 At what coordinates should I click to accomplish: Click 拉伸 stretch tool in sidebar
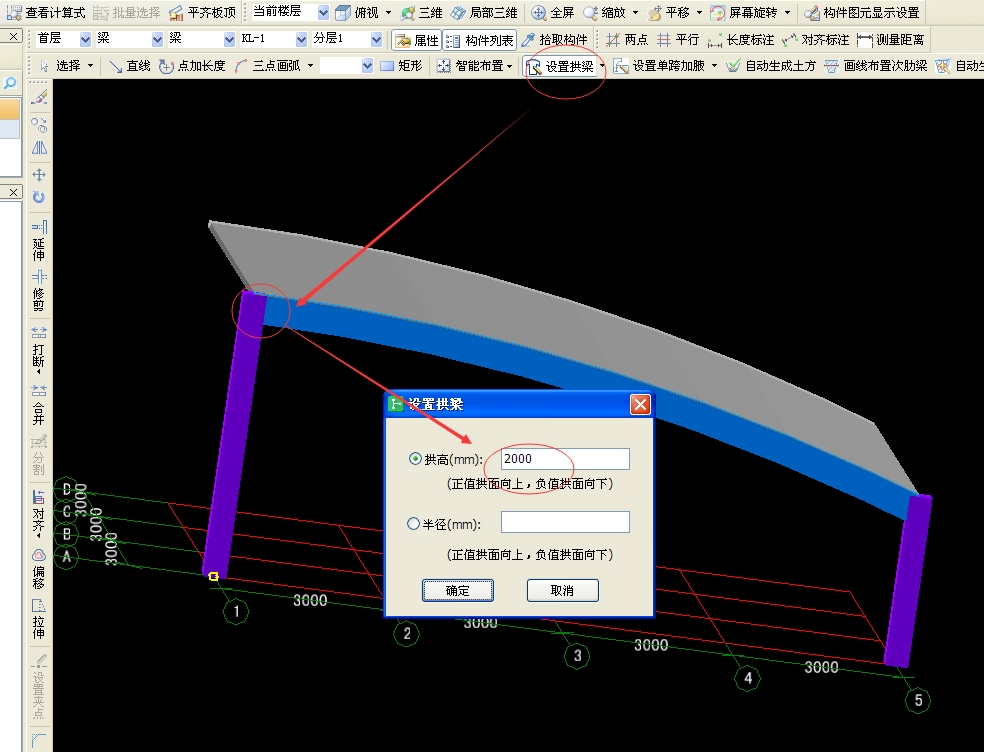(x=39, y=618)
